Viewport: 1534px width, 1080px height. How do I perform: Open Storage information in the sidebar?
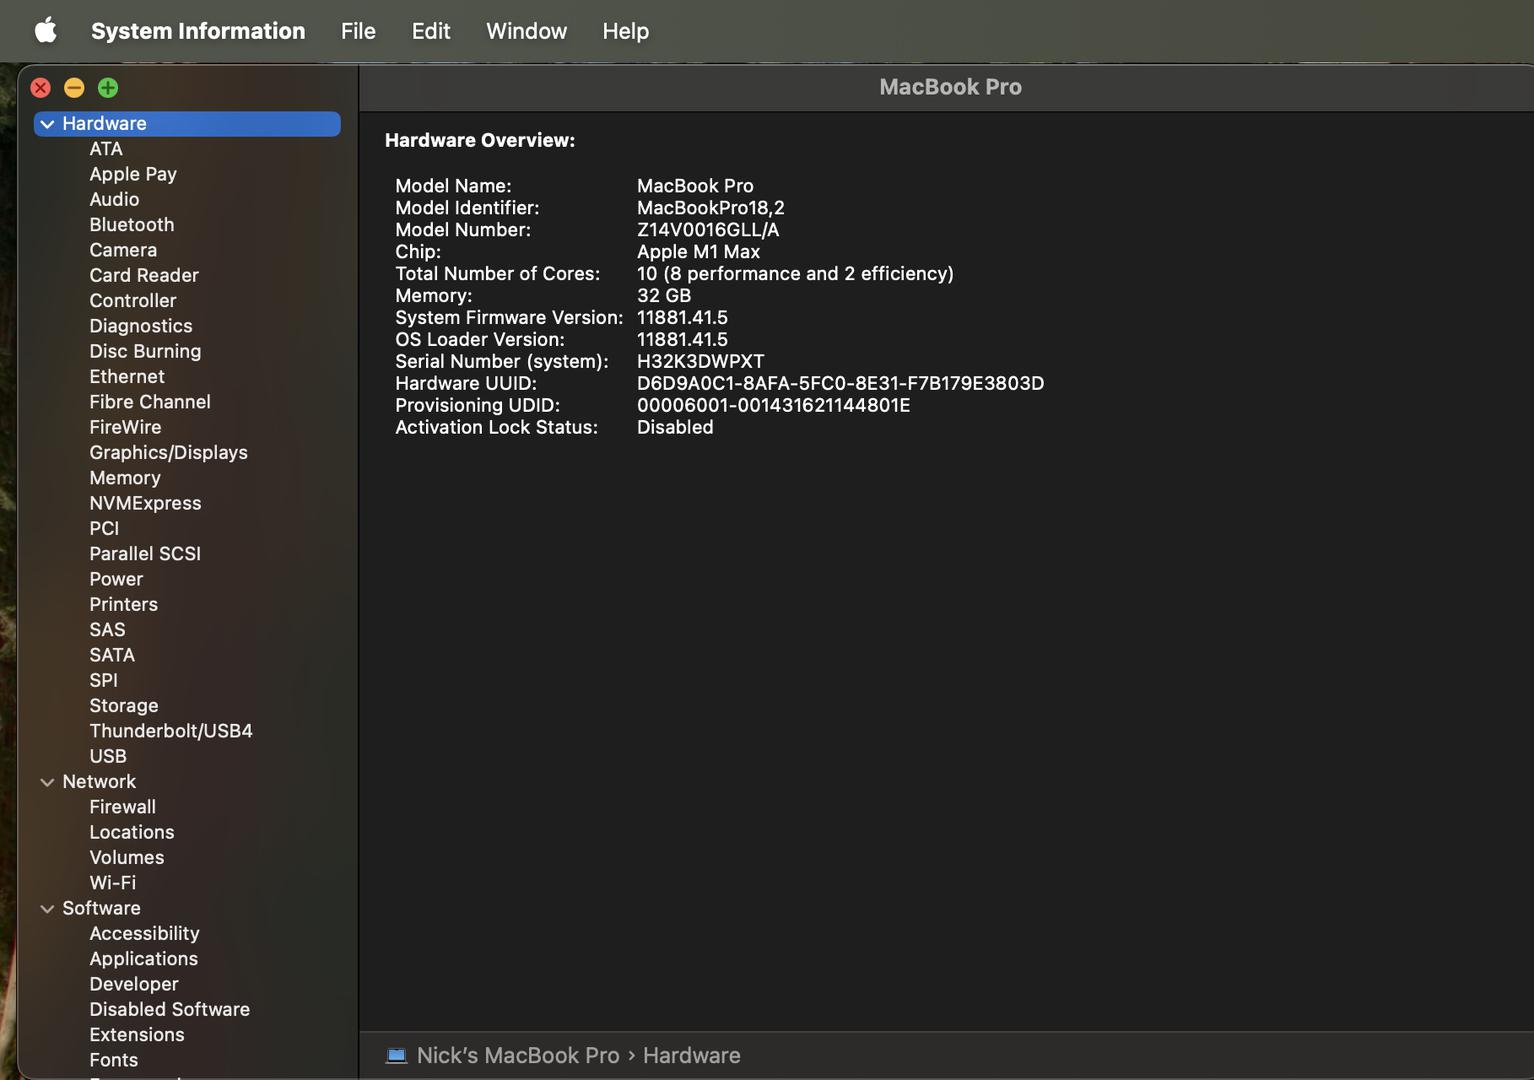tap(123, 706)
